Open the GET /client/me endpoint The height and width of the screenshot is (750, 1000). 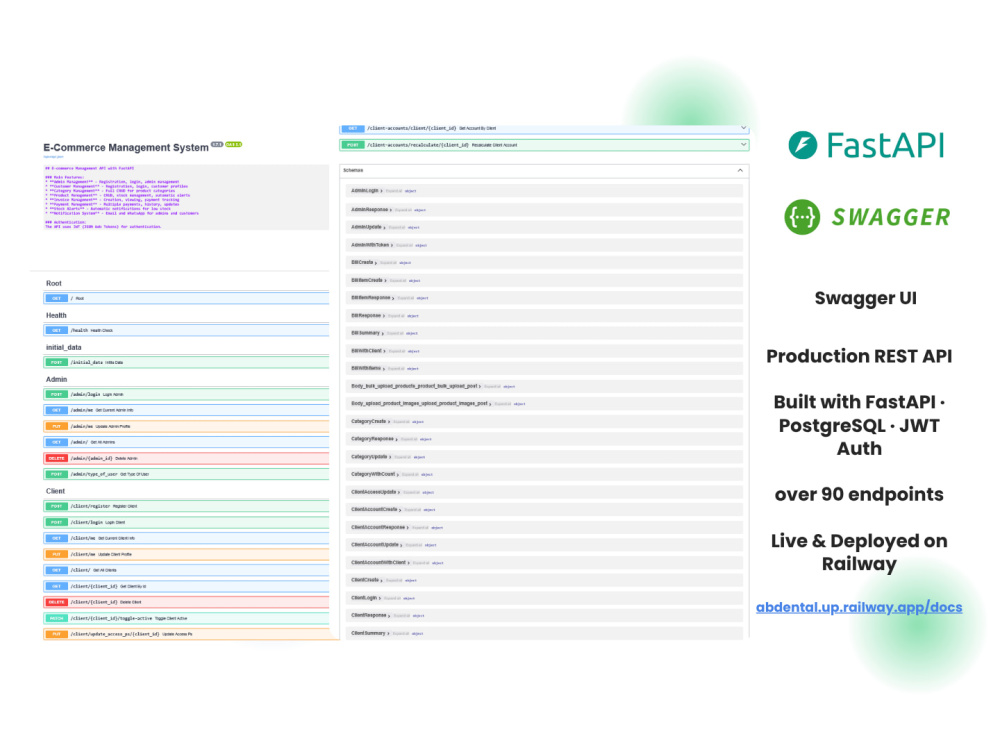click(x=186, y=538)
